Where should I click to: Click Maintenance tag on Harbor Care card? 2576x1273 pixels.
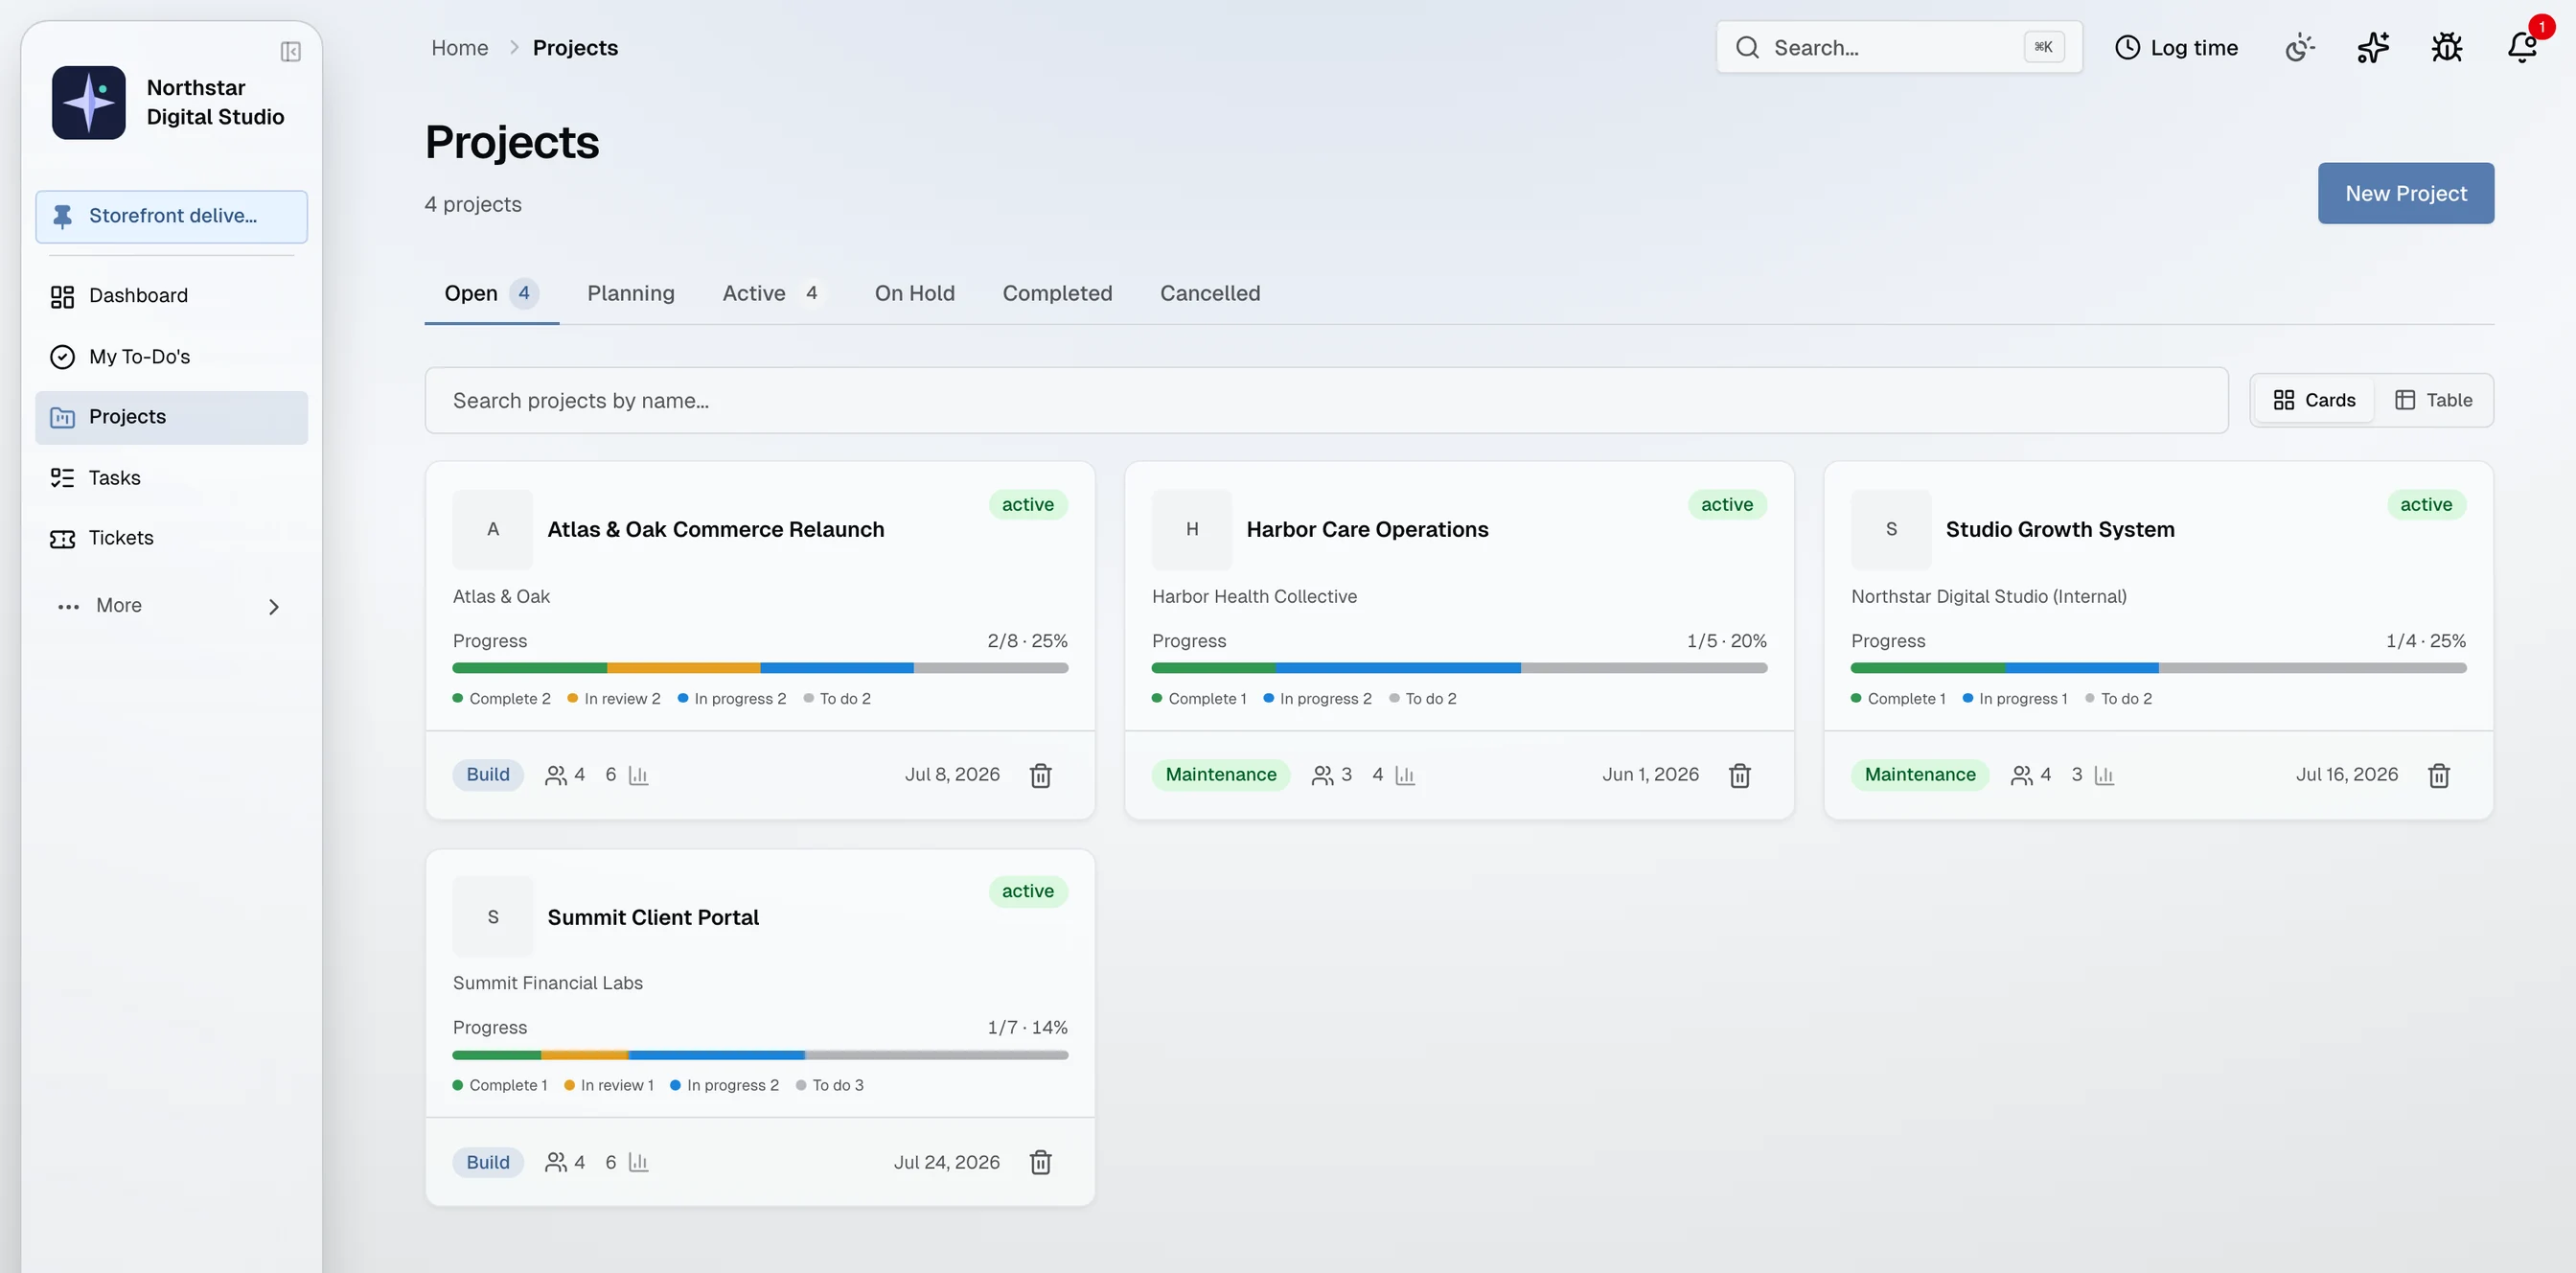(1220, 775)
